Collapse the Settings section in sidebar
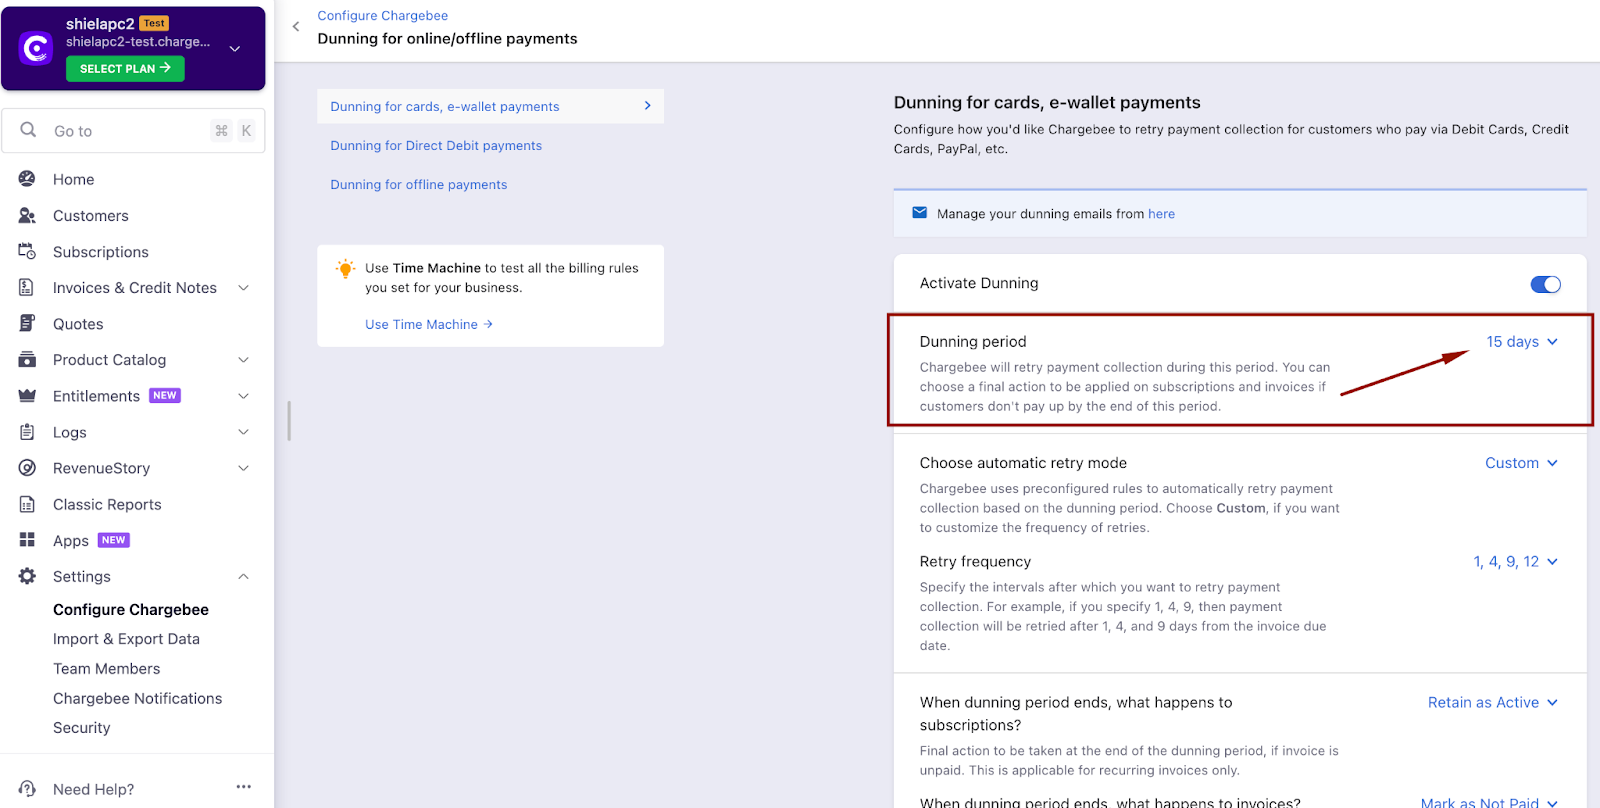Image resolution: width=1600 pixels, height=808 pixels. (x=243, y=577)
